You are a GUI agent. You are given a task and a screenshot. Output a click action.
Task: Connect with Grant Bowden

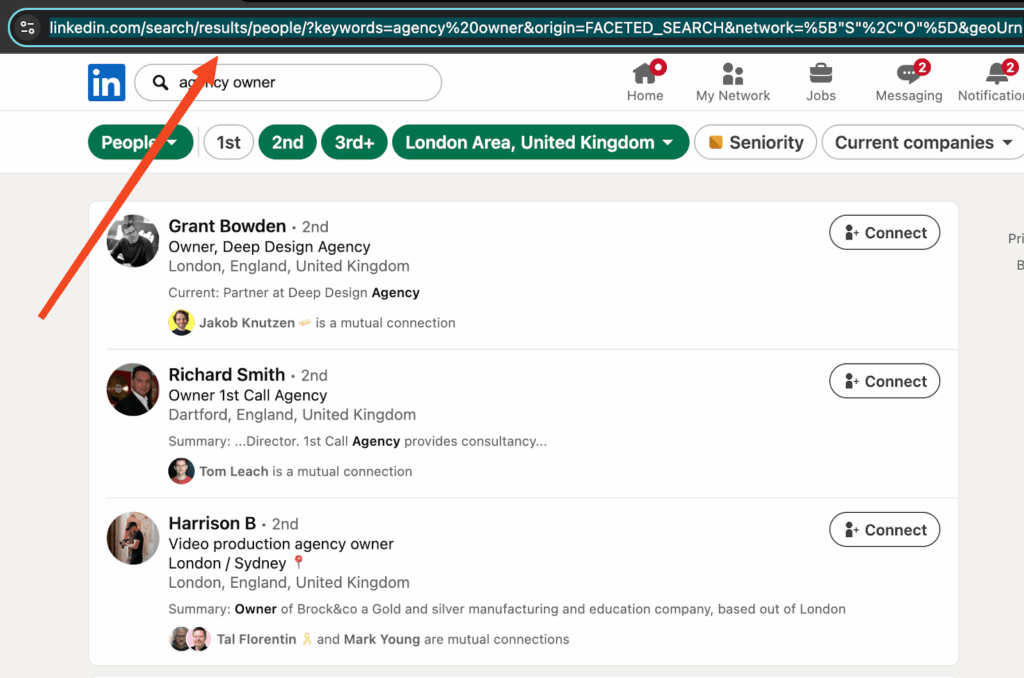coord(884,232)
